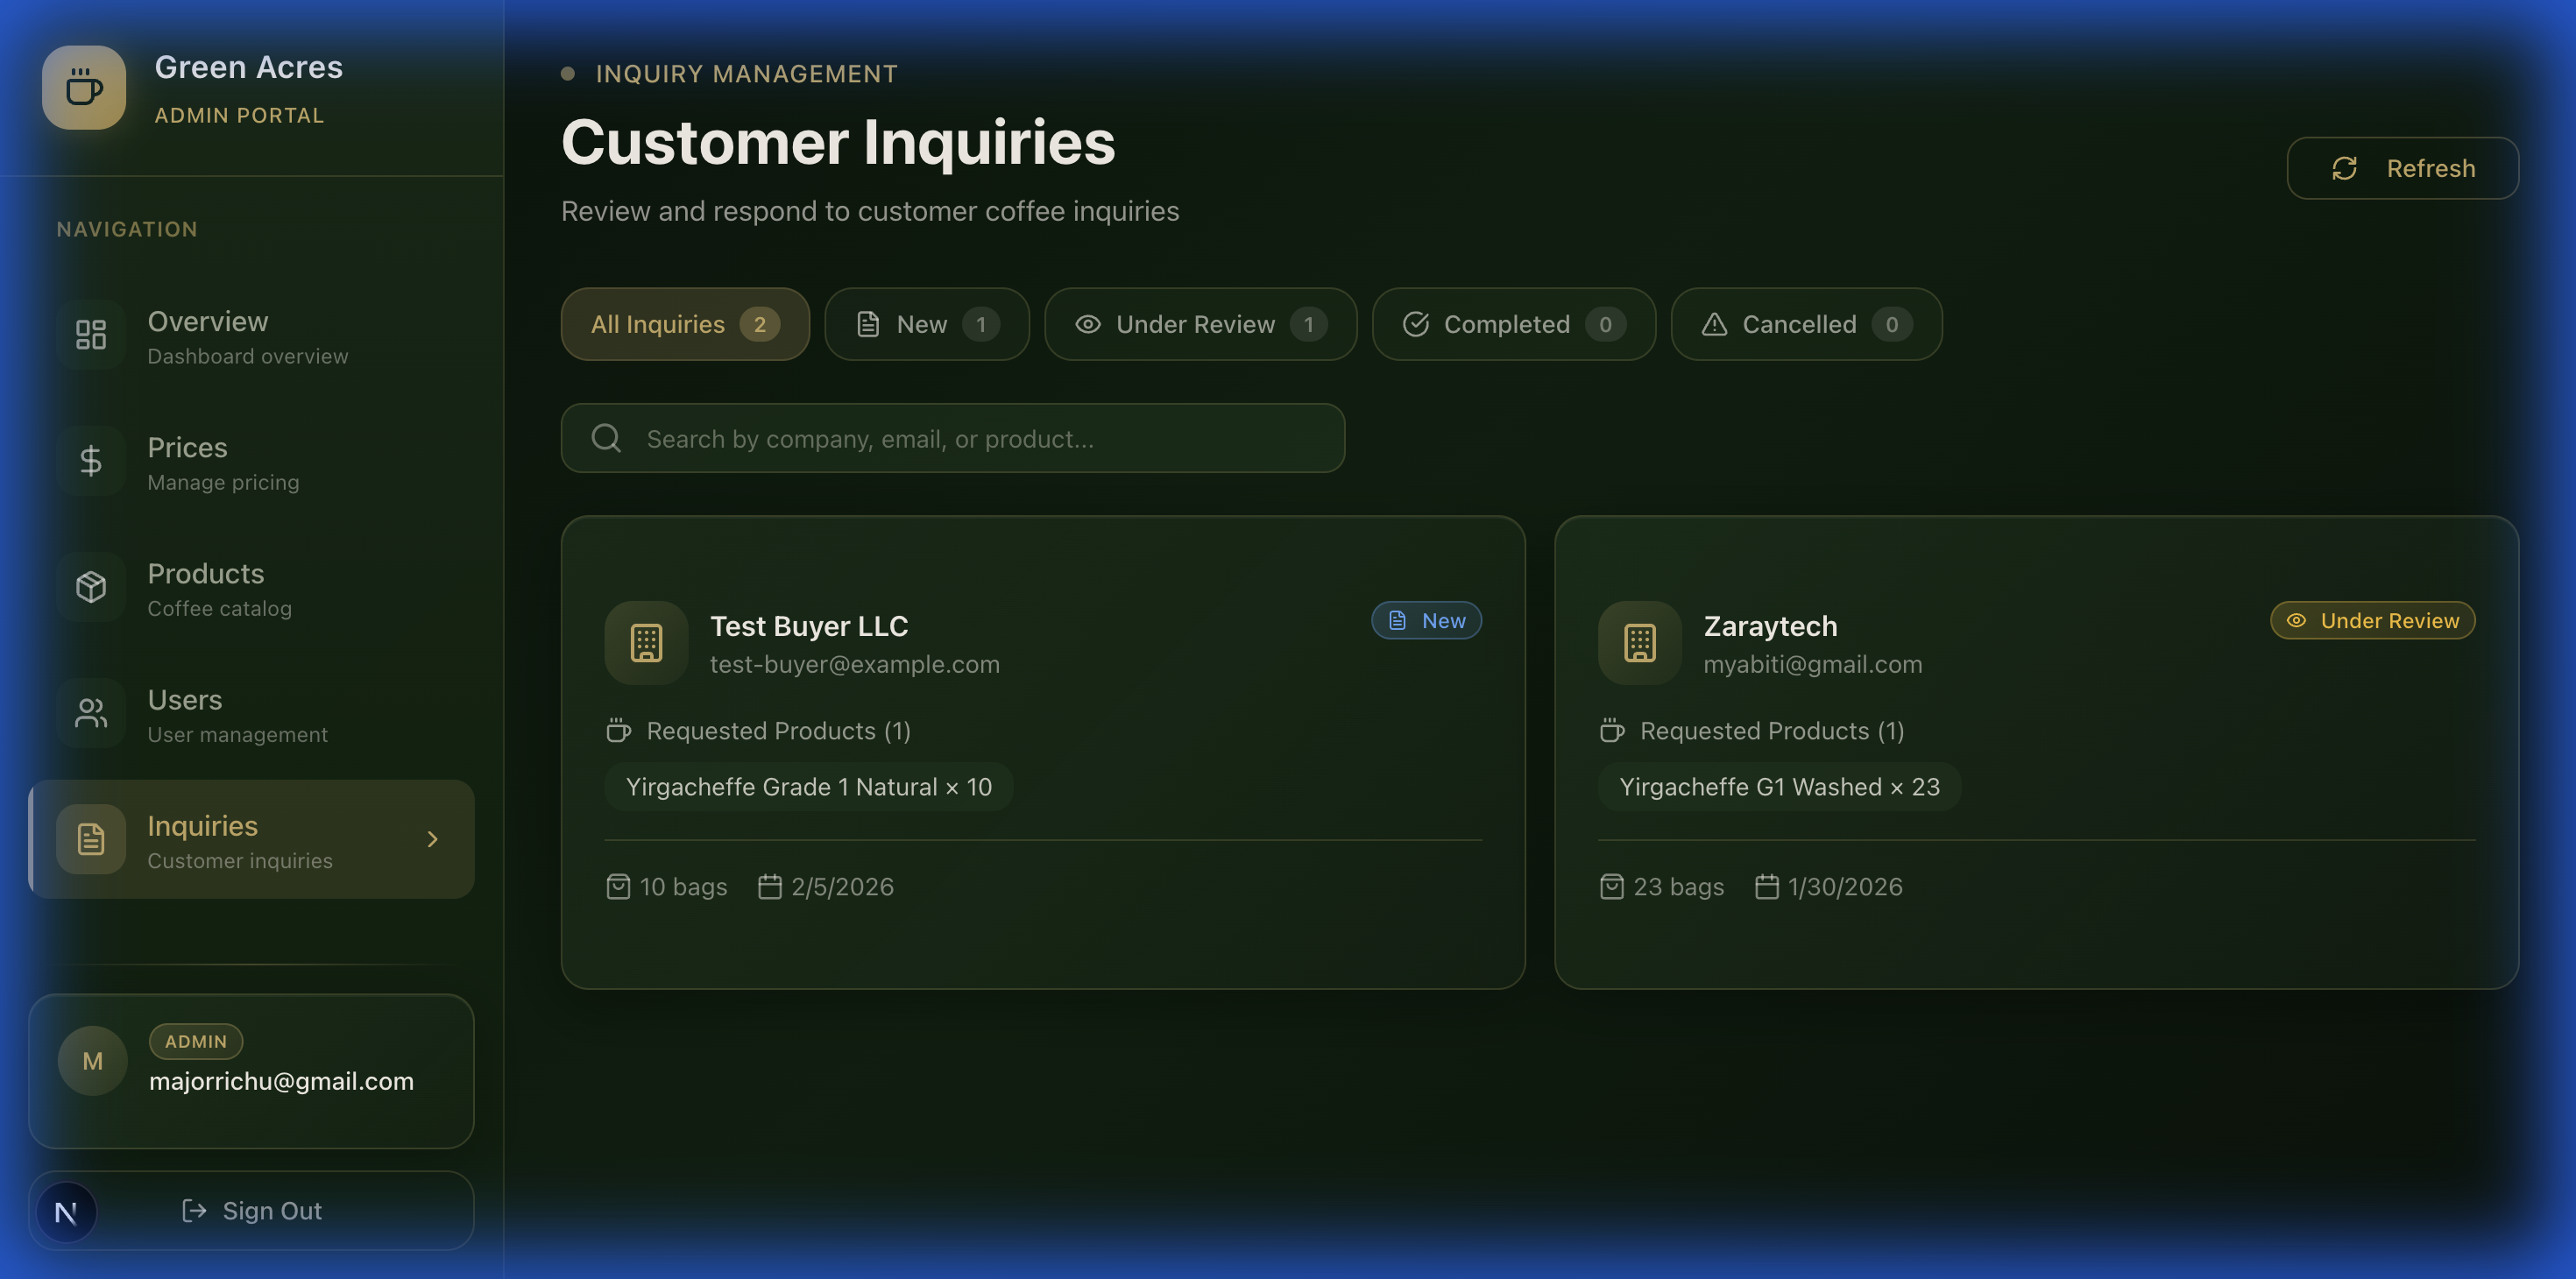Select the Overview dashboard icon
Image resolution: width=2576 pixels, height=1279 pixels.
click(x=90, y=335)
